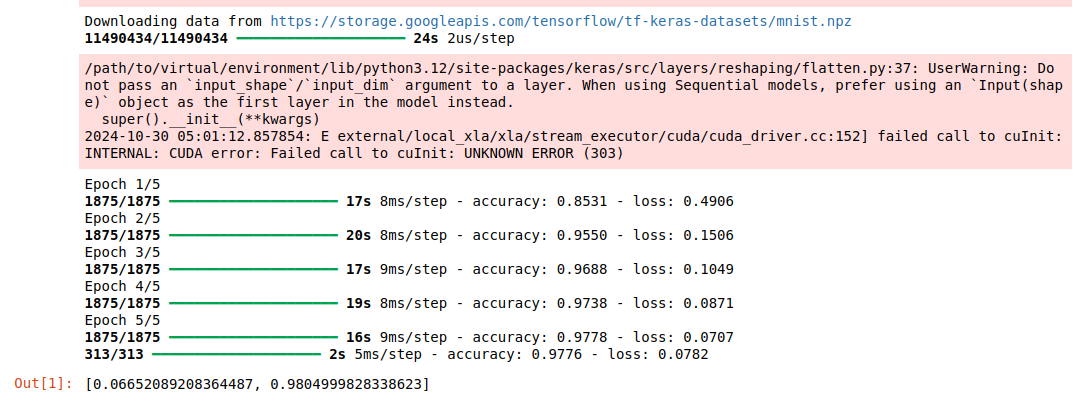Screen dimensions: 1076x401
Task: Click the pink UserWarning stderr output block
Action: (x=575, y=111)
